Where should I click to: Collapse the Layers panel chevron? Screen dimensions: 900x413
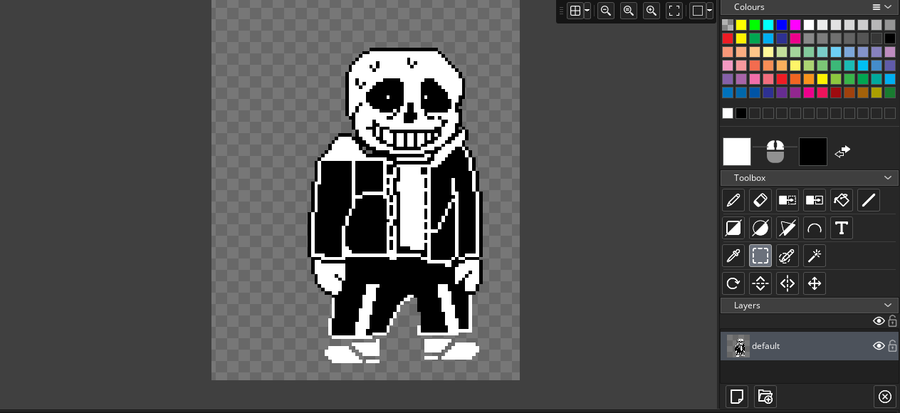point(889,305)
